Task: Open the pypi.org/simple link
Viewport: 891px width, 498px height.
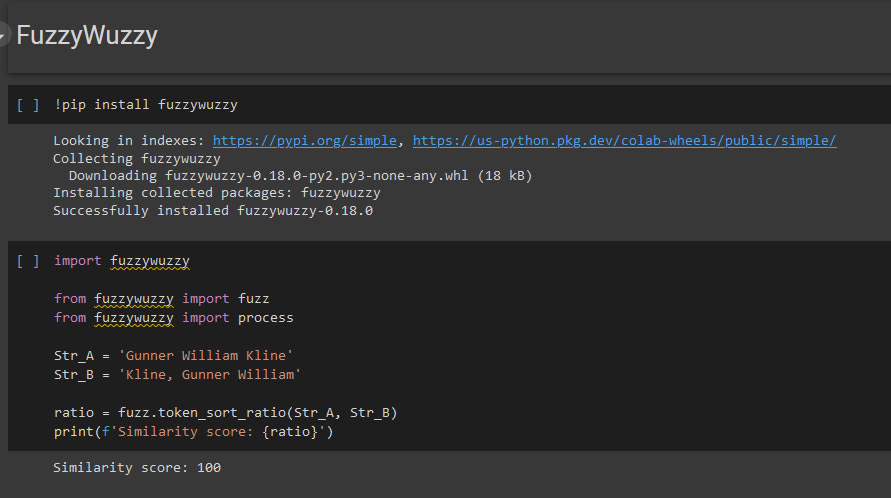Action: tap(305, 140)
